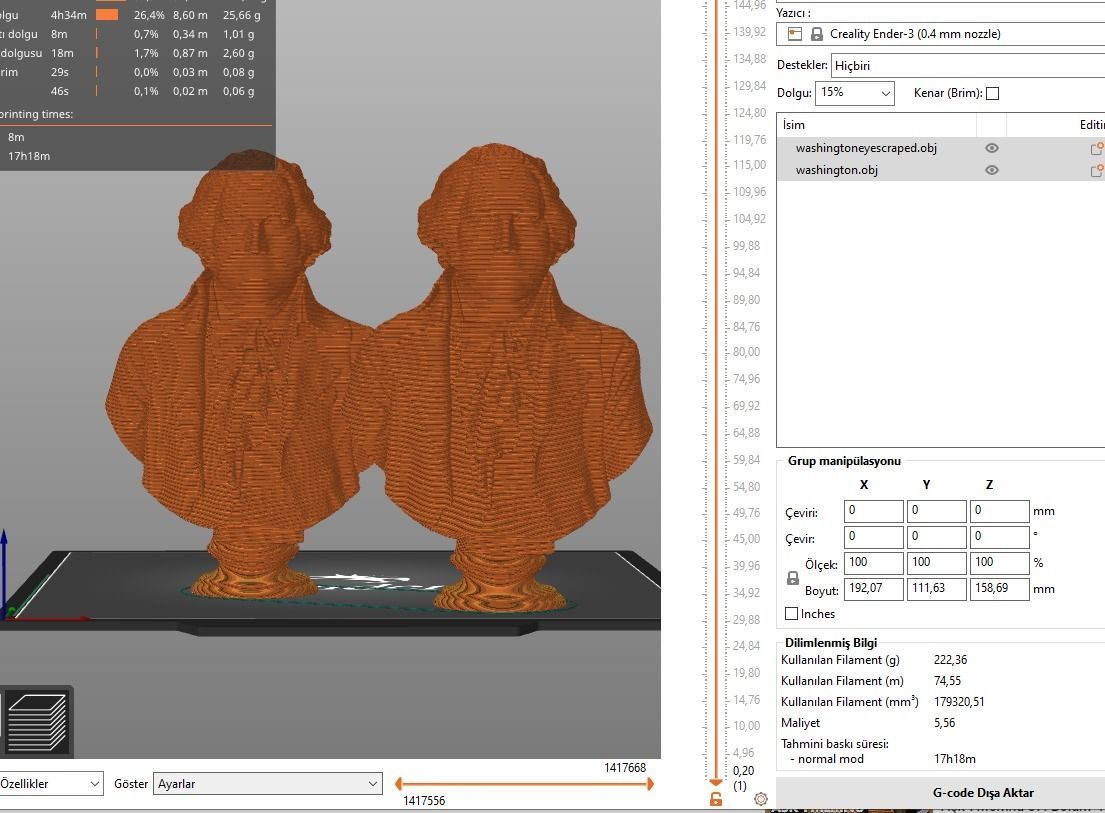The image size is (1105, 813).
Task: Click the Boyut X field showing 192,07
Action: coord(873,588)
